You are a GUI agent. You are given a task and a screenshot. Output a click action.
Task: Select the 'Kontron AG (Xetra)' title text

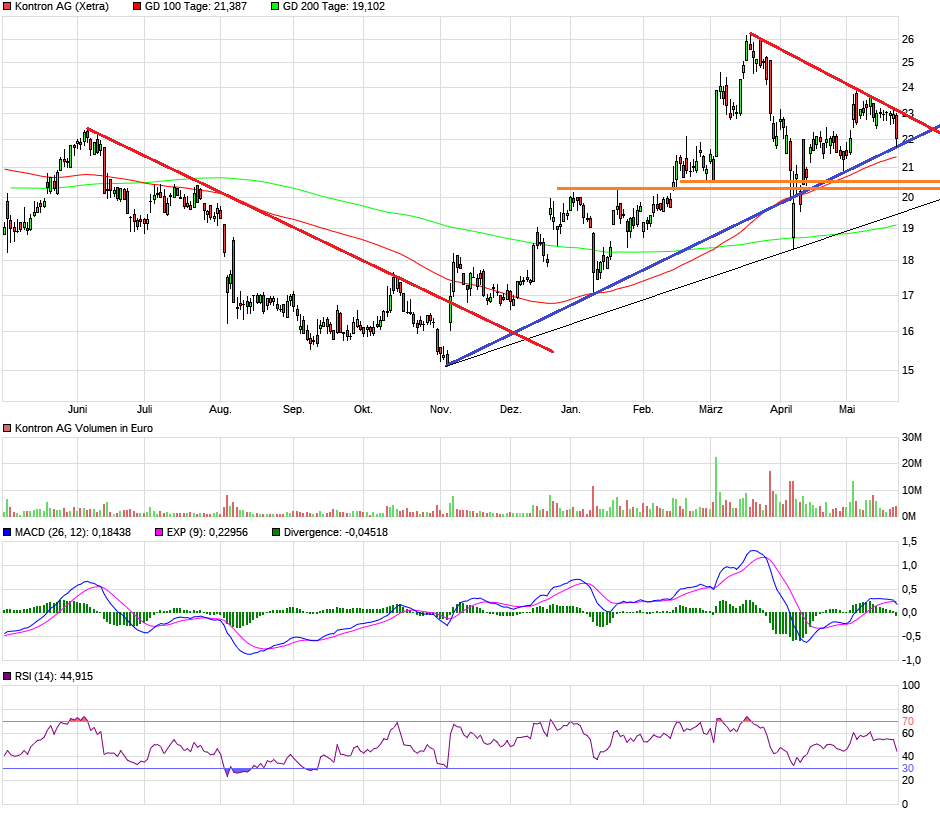coord(62,7)
